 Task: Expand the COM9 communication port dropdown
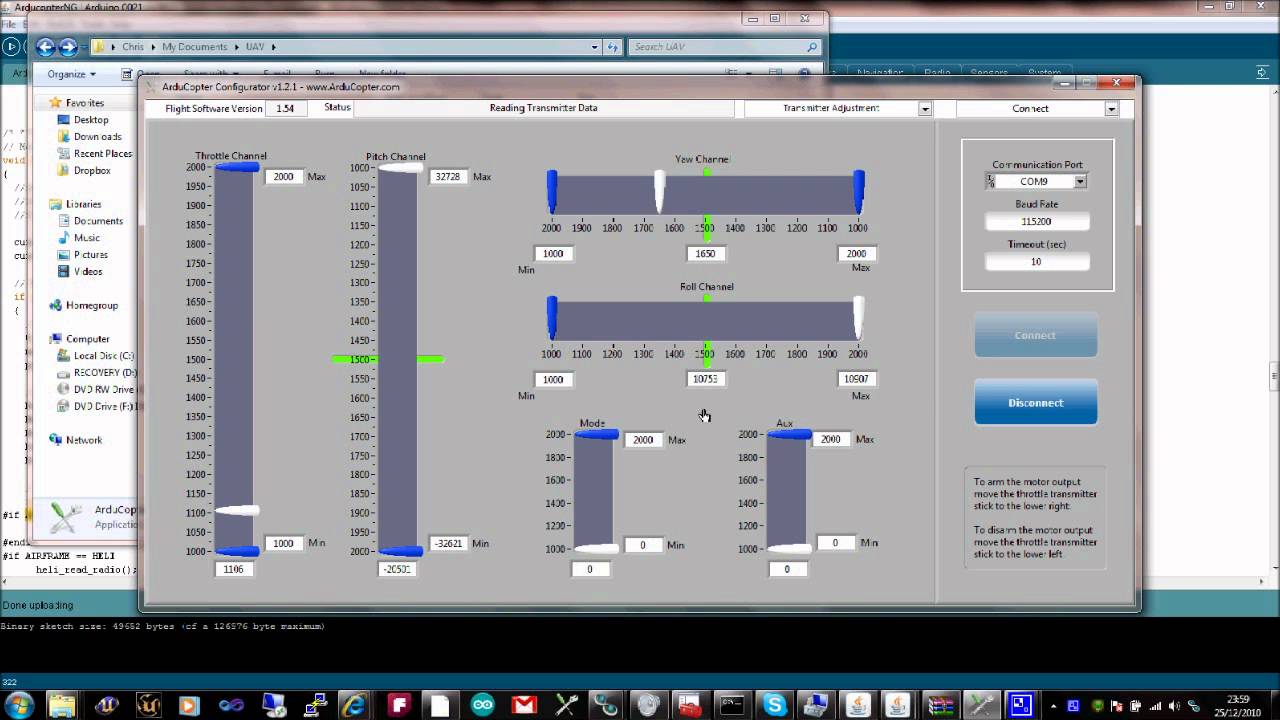1080,182
